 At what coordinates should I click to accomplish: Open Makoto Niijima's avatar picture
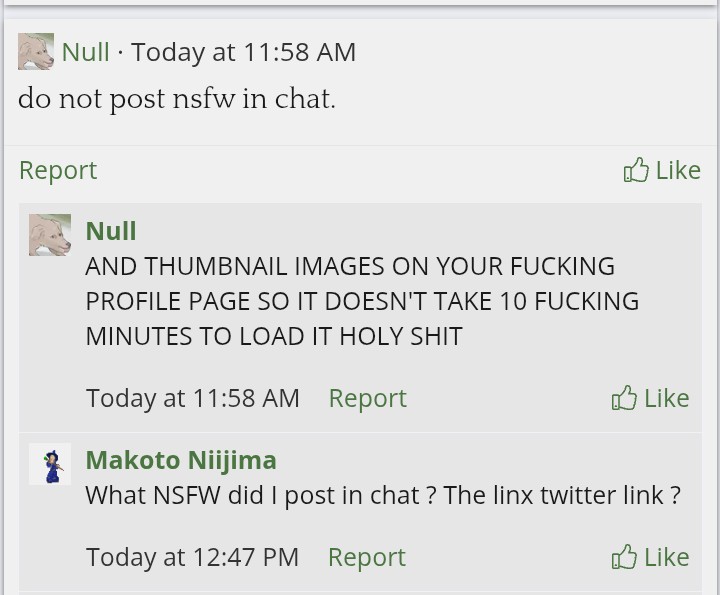tap(50, 464)
